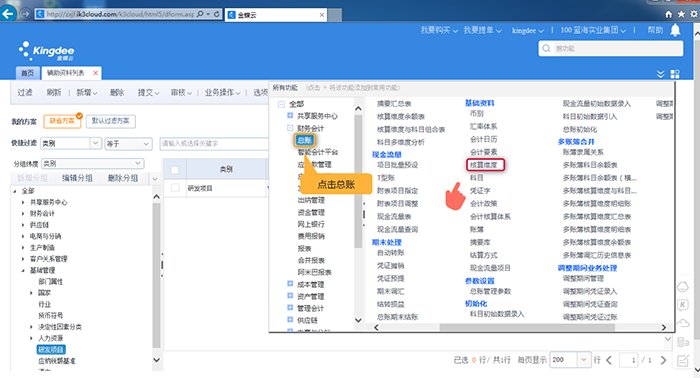This screenshot has height=378, width=700.
Task: Refresh the page from the address bar
Action: pos(217,14)
